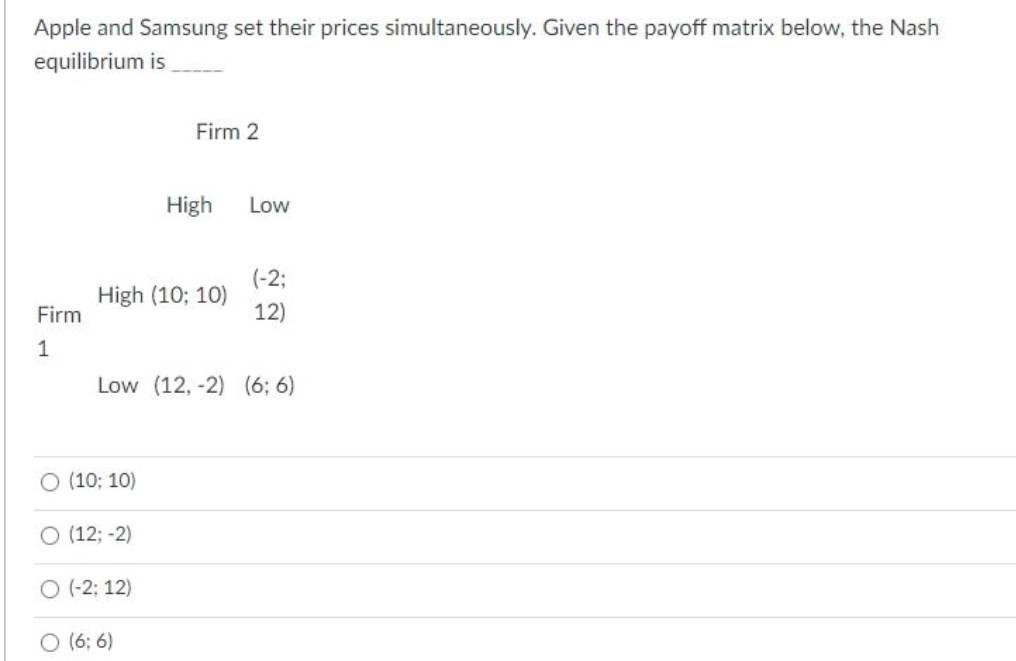This screenshot has height=661, width=1016.
Task: Click the Low column header under Firm 2
Action: point(270,204)
